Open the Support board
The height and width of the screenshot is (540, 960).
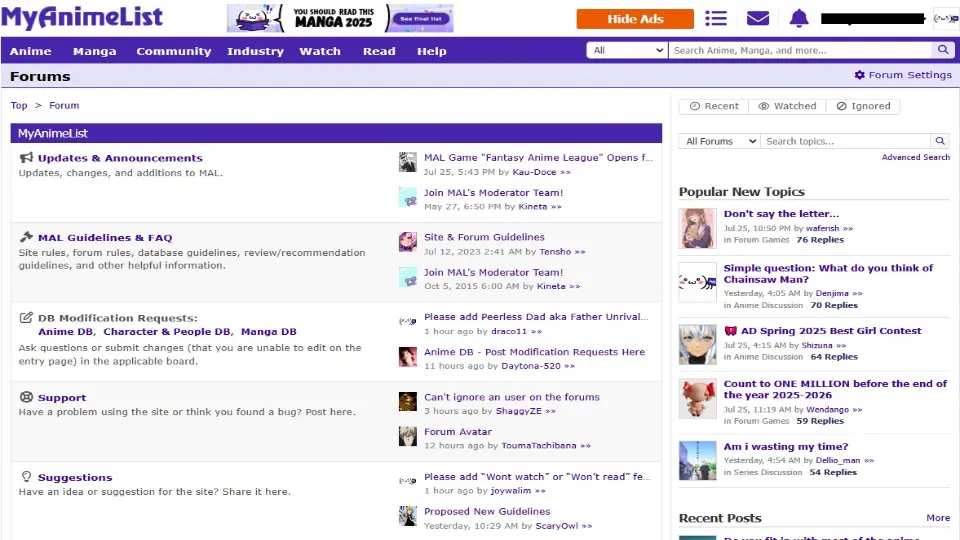point(62,397)
